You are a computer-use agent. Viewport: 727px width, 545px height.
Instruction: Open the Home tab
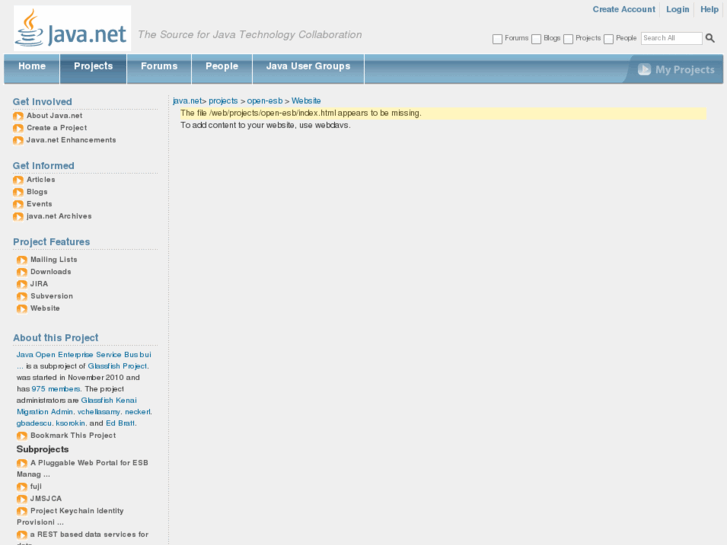pos(32,69)
